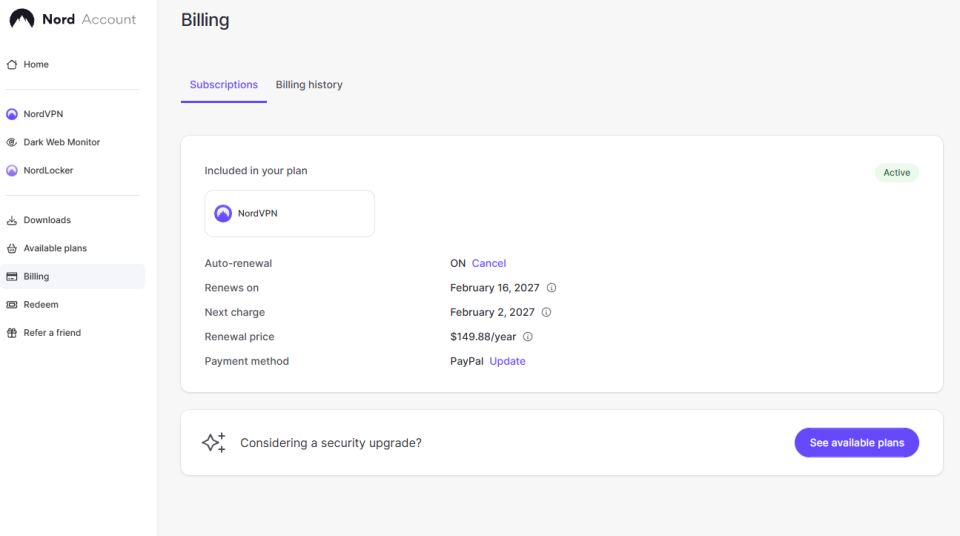Click the '$149.88/year' price value
Viewport: 960px width, 536px height.
tap(483, 337)
